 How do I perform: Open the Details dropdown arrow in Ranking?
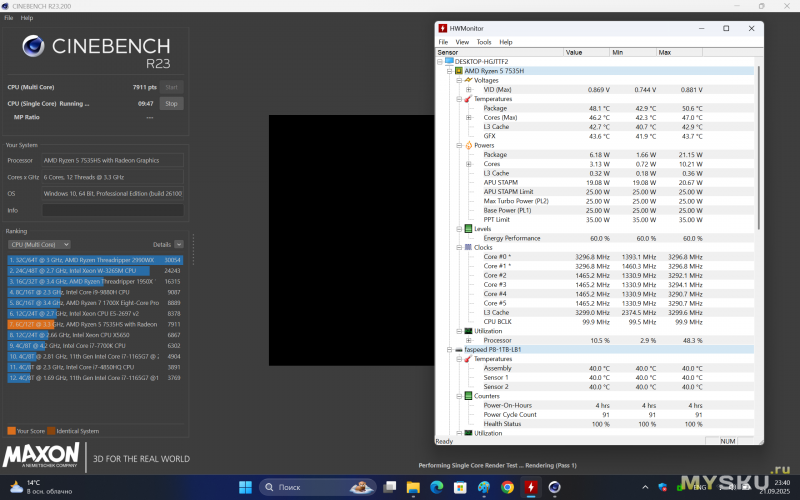coord(179,244)
